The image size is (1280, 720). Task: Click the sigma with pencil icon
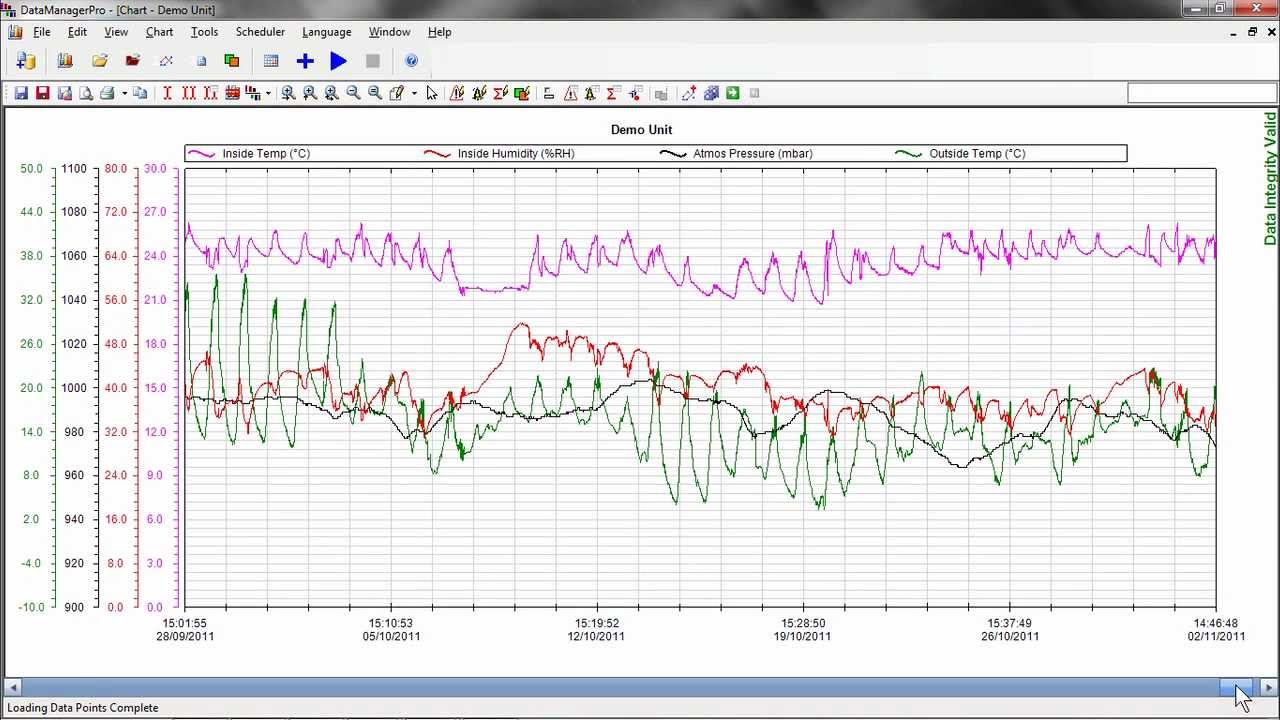(500, 93)
